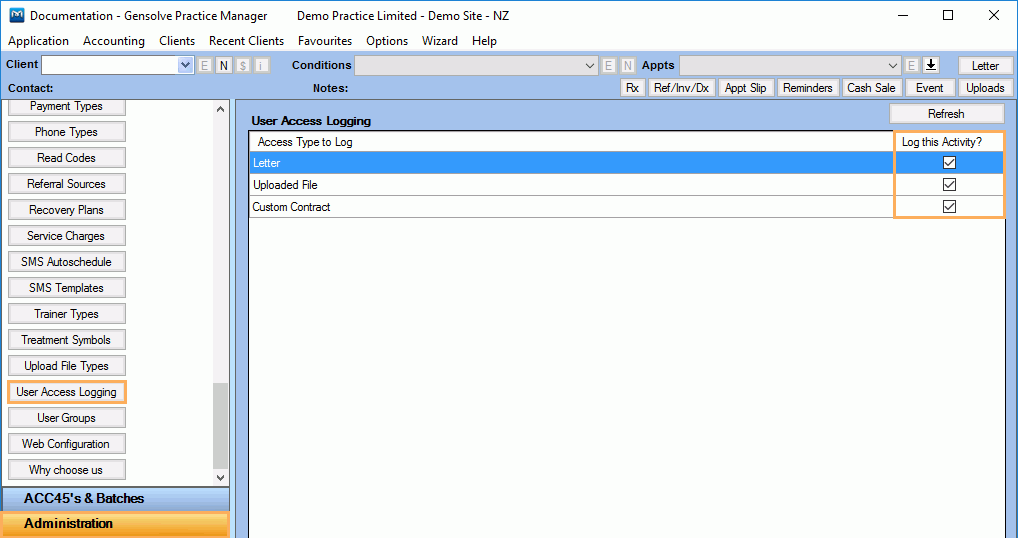Viewport: 1018px width, 538px height.
Task: Toggle the Uploaded File logging checkbox
Action: point(949,185)
